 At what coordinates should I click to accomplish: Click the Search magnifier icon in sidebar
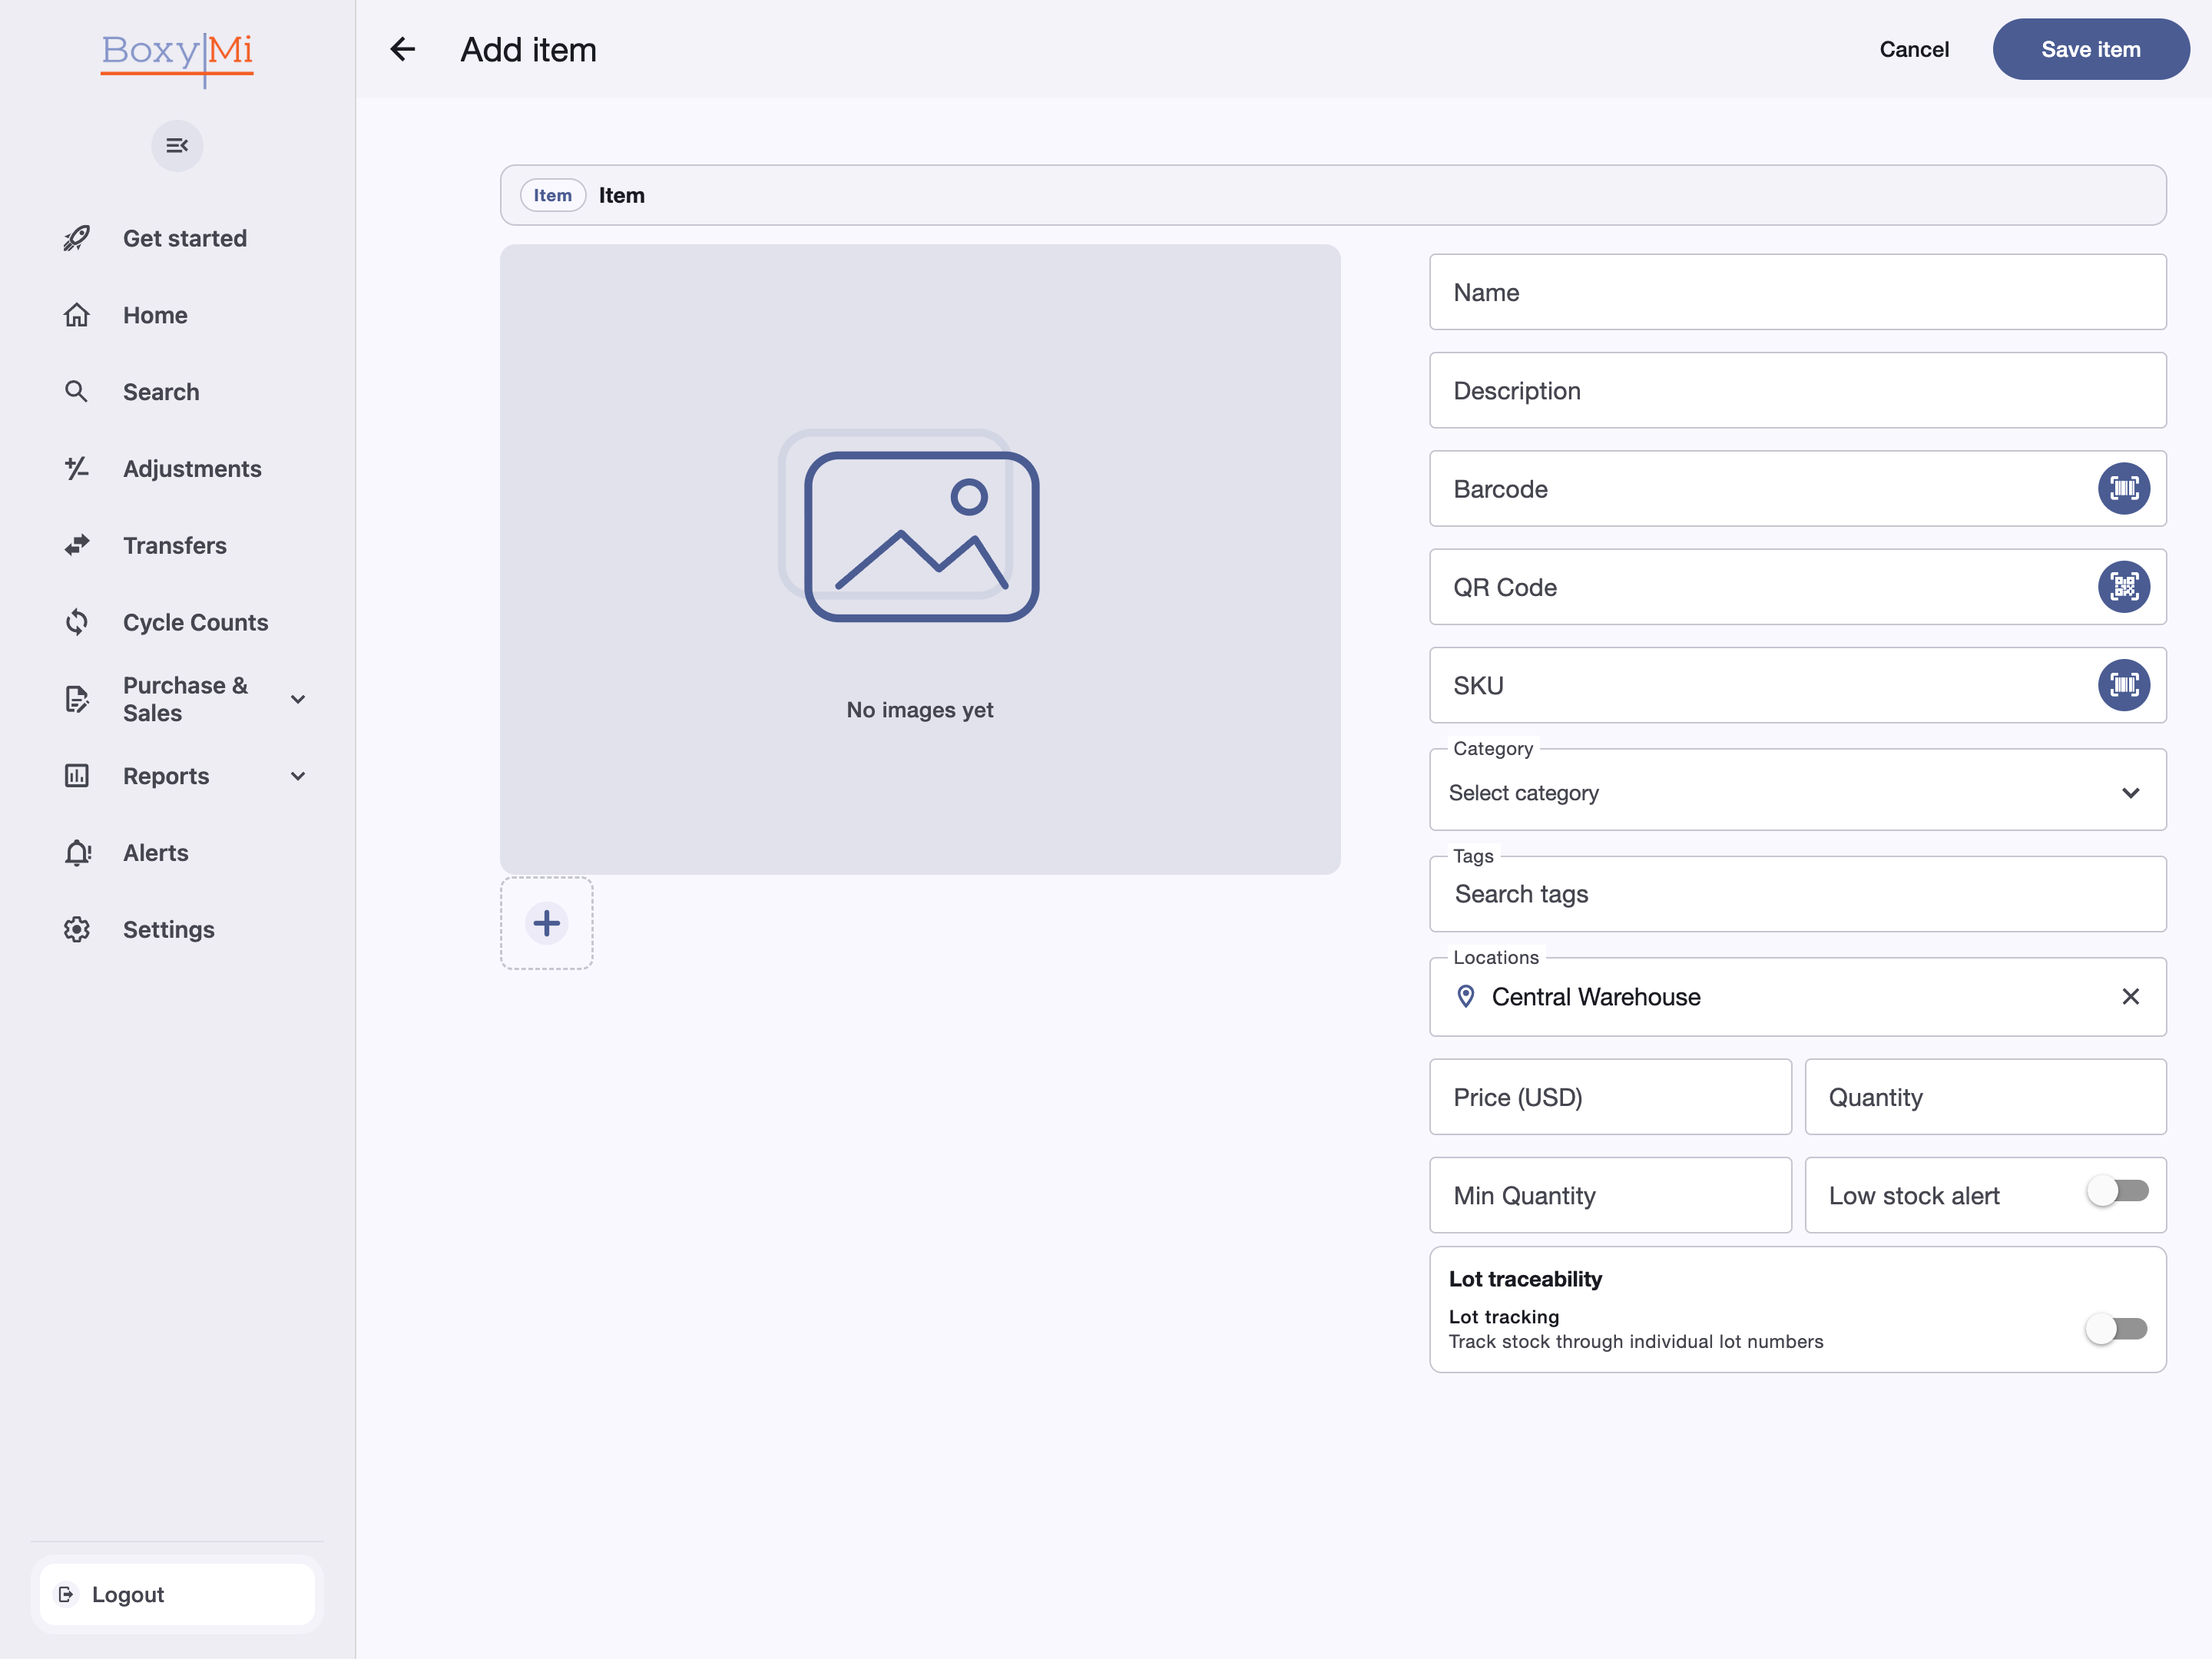click(77, 391)
